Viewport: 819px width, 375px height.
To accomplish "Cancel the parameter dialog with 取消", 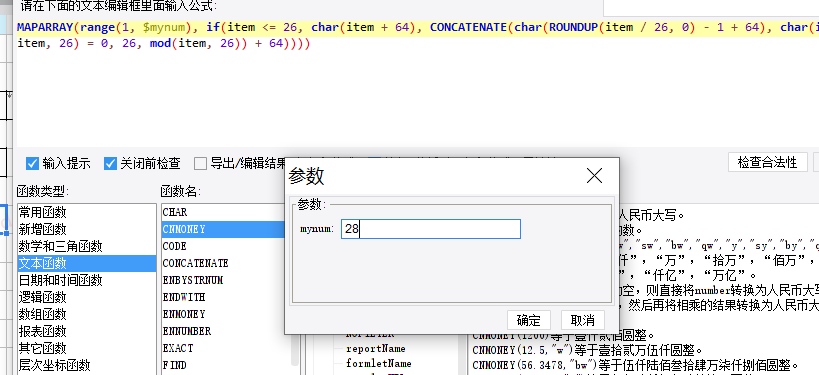I will 582,320.
